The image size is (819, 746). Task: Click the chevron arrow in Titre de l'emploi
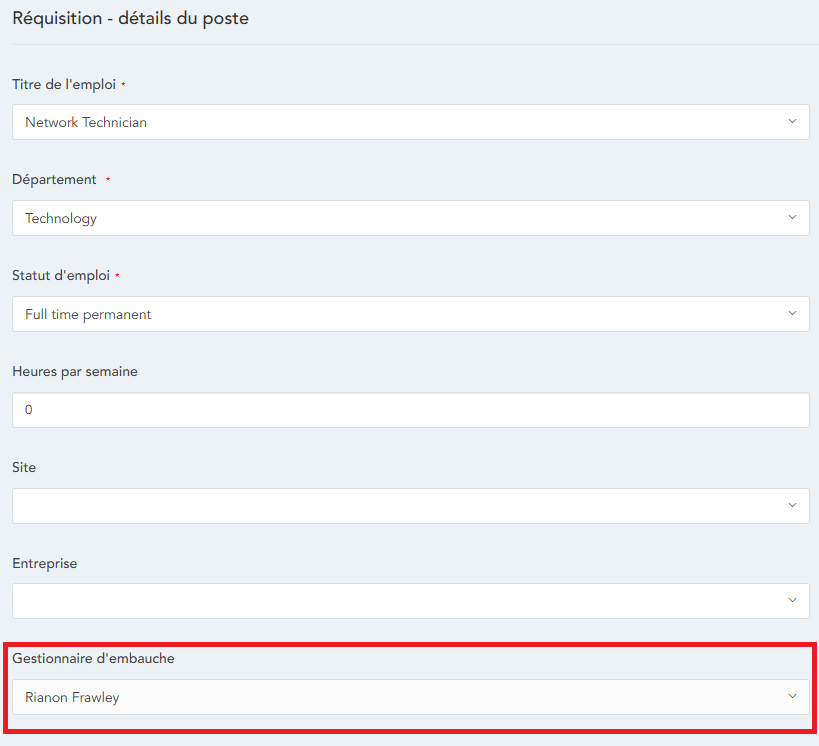792,122
